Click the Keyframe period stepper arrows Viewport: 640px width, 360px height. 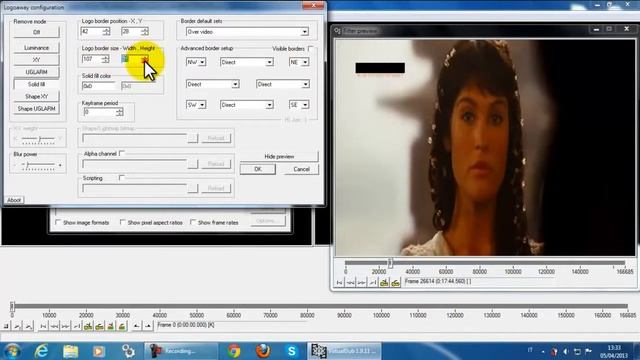[x=119, y=112]
